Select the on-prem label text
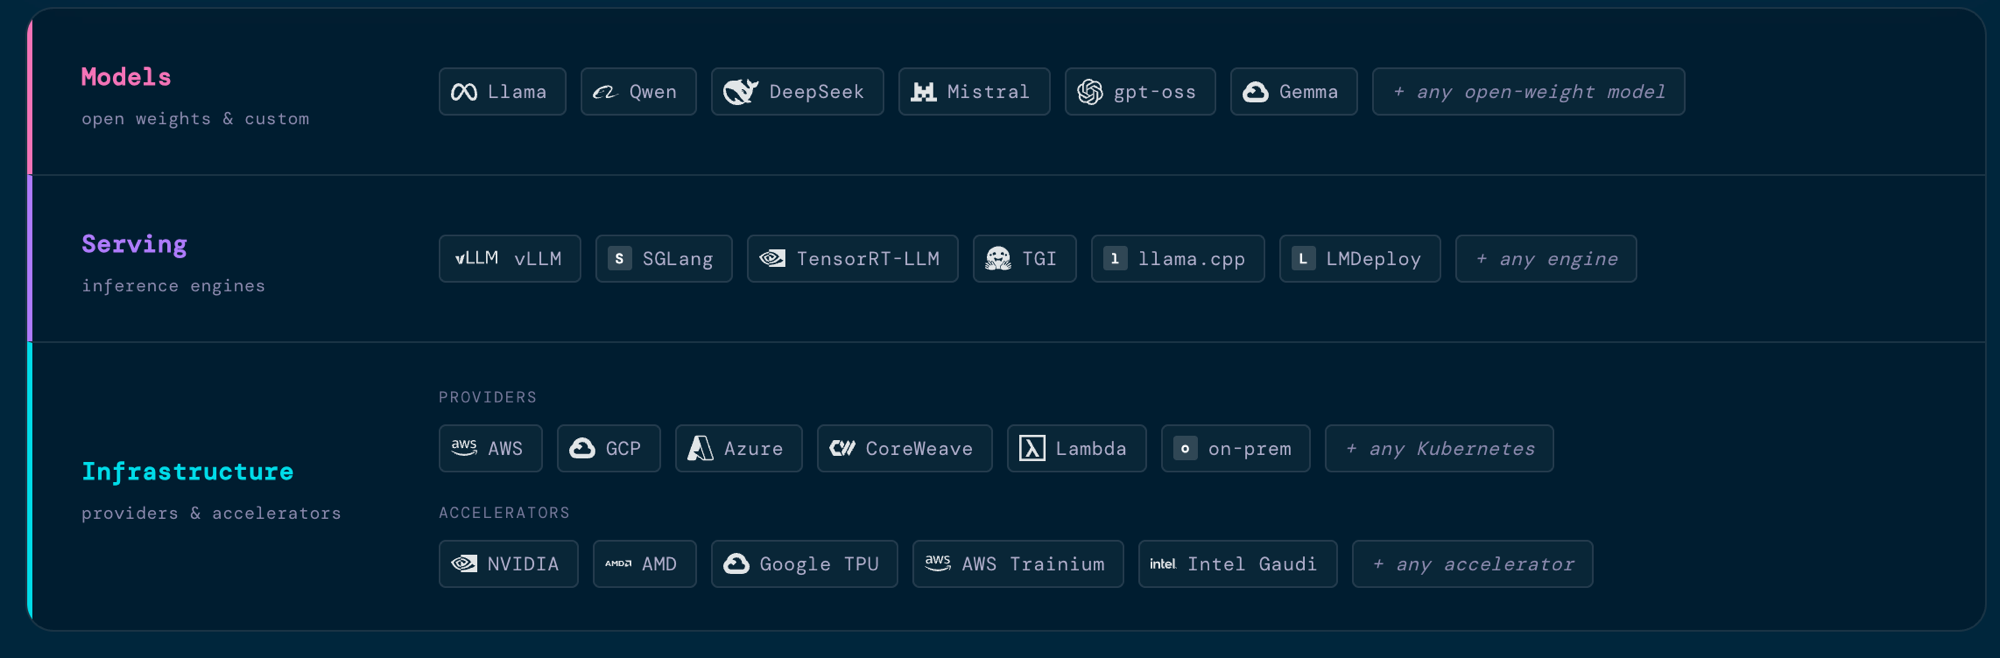The image size is (2000, 658). click(1250, 450)
